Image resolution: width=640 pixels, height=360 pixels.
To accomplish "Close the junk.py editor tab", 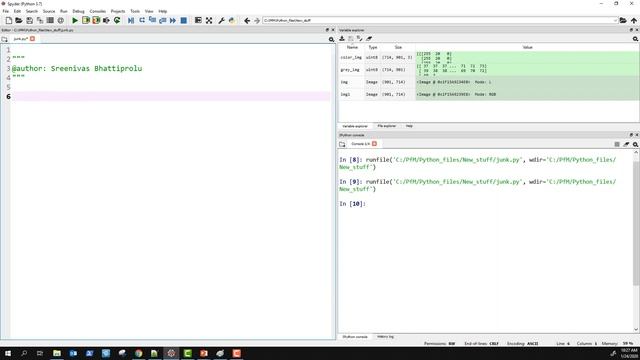I will click(32, 39).
